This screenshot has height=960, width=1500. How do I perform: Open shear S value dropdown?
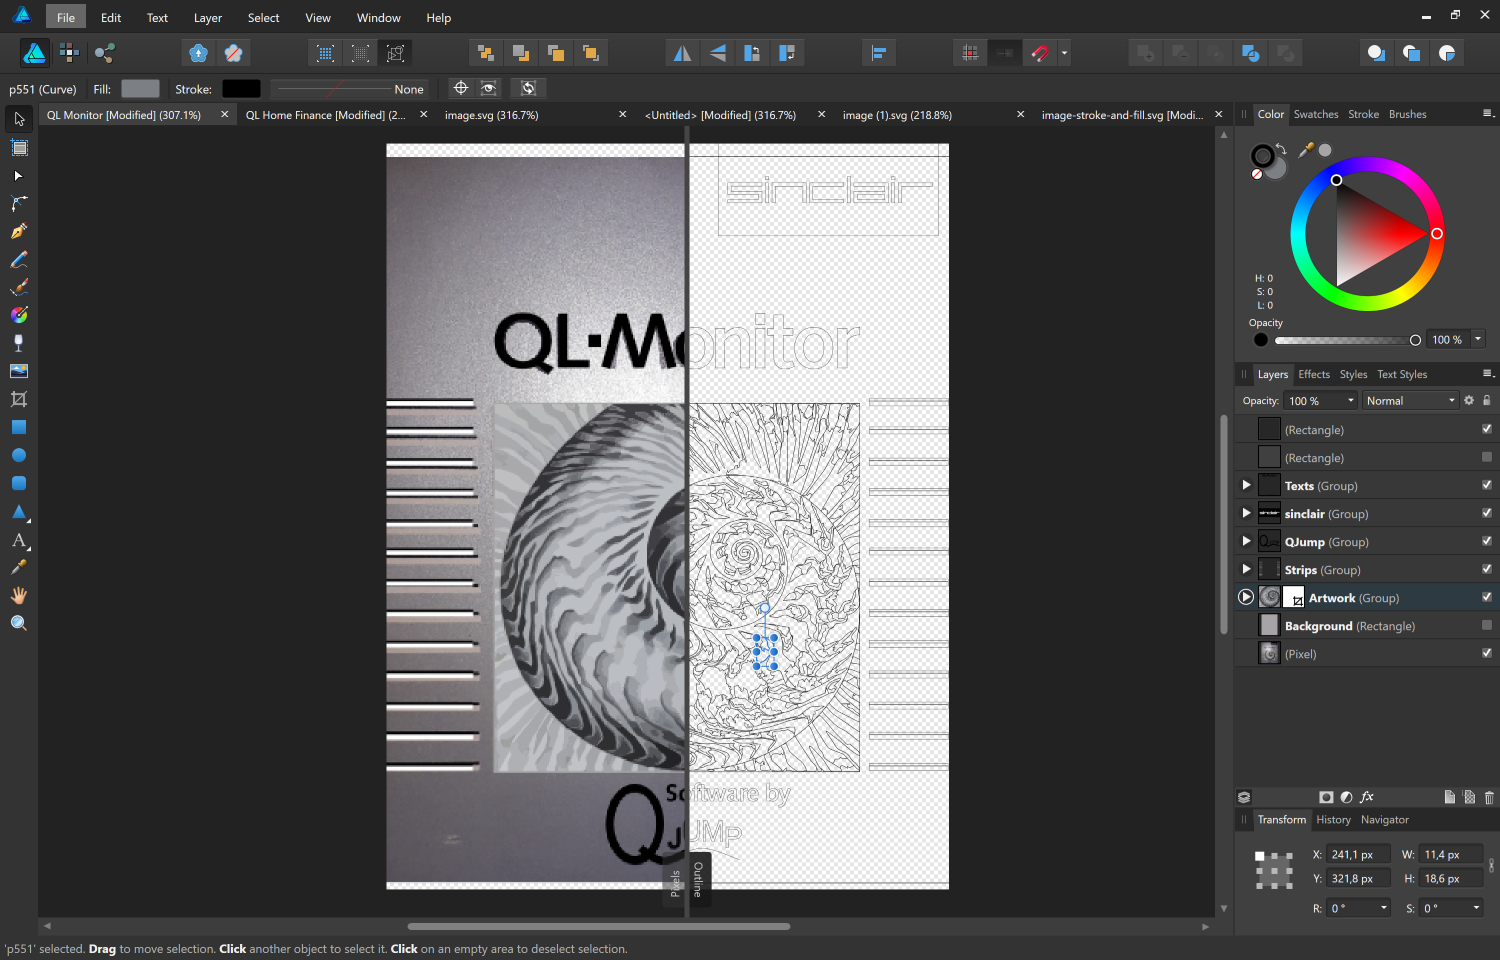pos(1476,908)
